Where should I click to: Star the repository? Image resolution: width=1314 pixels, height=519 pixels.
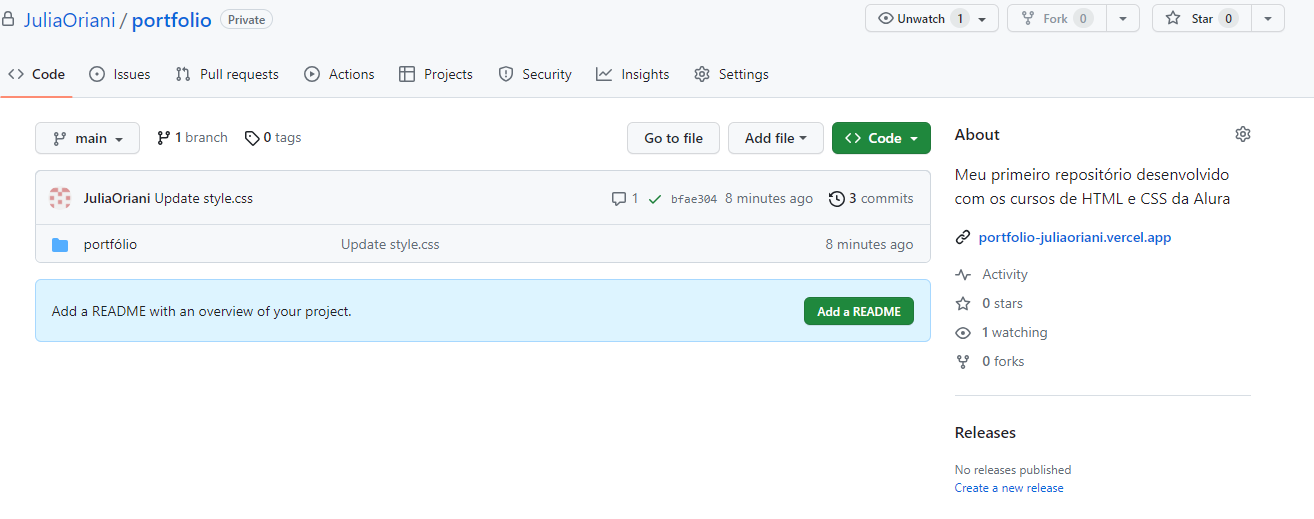coord(1202,18)
